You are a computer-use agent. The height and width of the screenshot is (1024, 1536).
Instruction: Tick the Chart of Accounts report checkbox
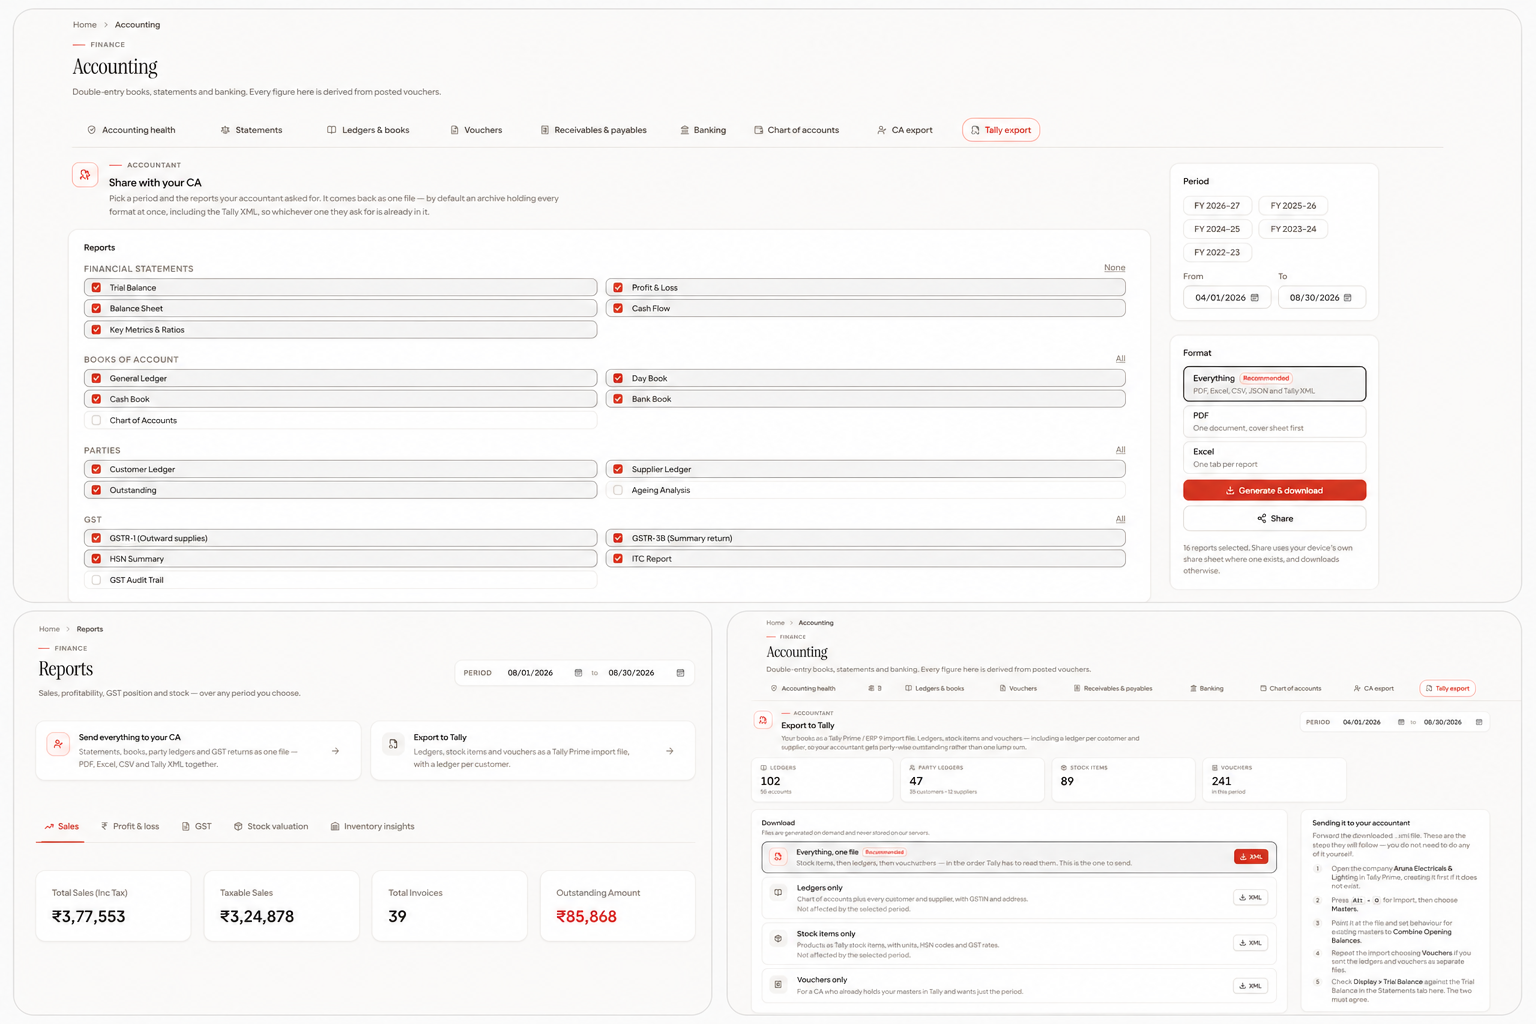coord(96,421)
